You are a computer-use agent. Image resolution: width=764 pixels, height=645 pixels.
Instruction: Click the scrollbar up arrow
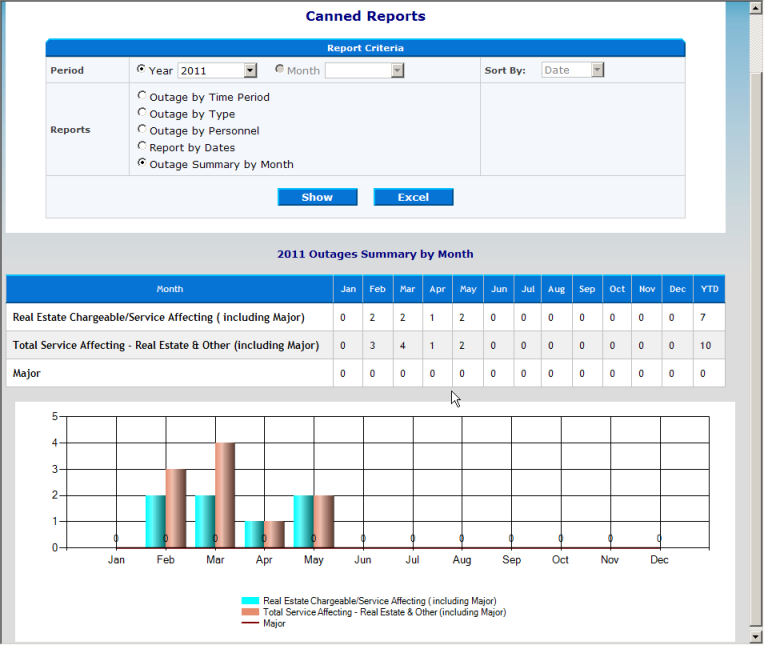[x=756, y=8]
